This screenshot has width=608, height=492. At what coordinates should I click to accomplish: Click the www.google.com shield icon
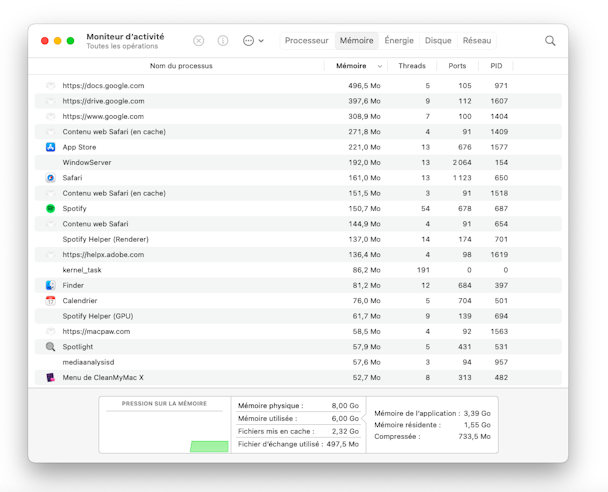[x=50, y=116]
